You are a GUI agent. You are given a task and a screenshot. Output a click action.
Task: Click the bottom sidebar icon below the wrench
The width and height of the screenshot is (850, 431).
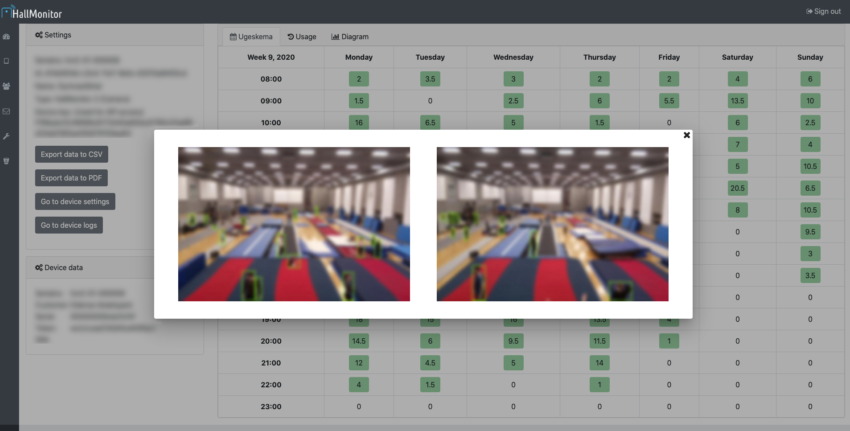pyautogui.click(x=7, y=160)
